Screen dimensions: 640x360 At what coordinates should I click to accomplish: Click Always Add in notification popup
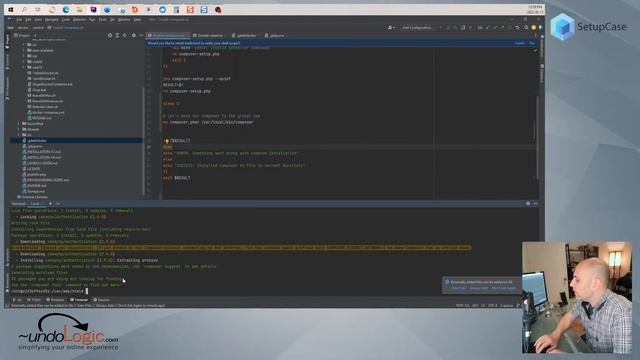[x=479, y=288]
